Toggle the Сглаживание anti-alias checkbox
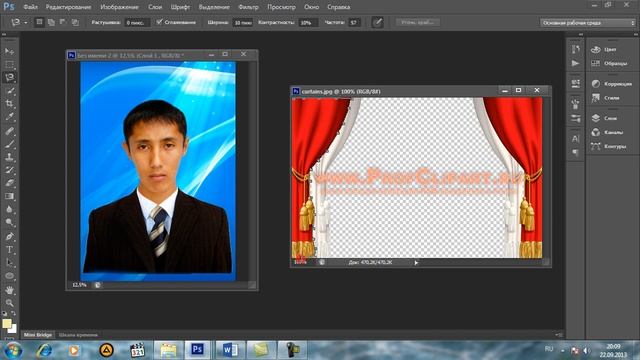 click(x=160, y=22)
